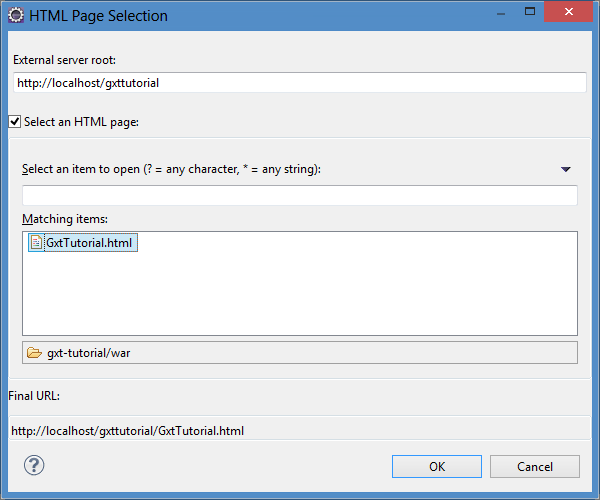
Task: Focus the External server root field
Action: click(300, 83)
